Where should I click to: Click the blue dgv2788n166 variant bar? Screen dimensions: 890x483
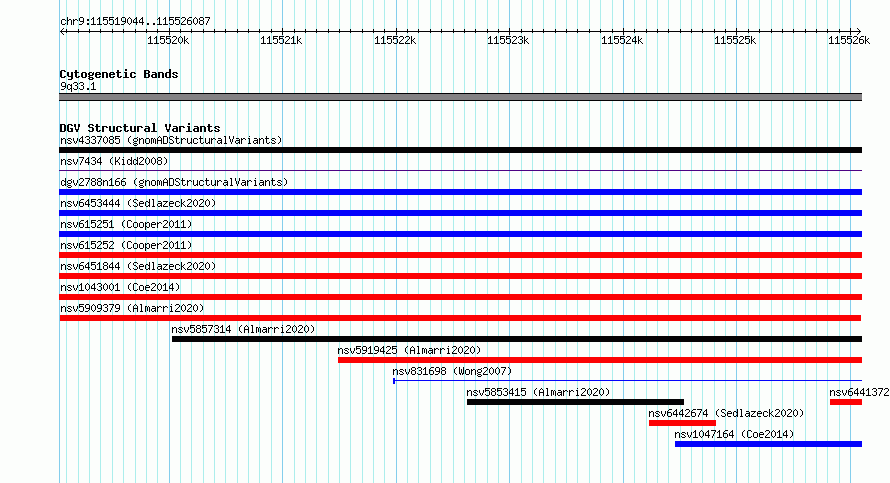[x=460, y=192]
